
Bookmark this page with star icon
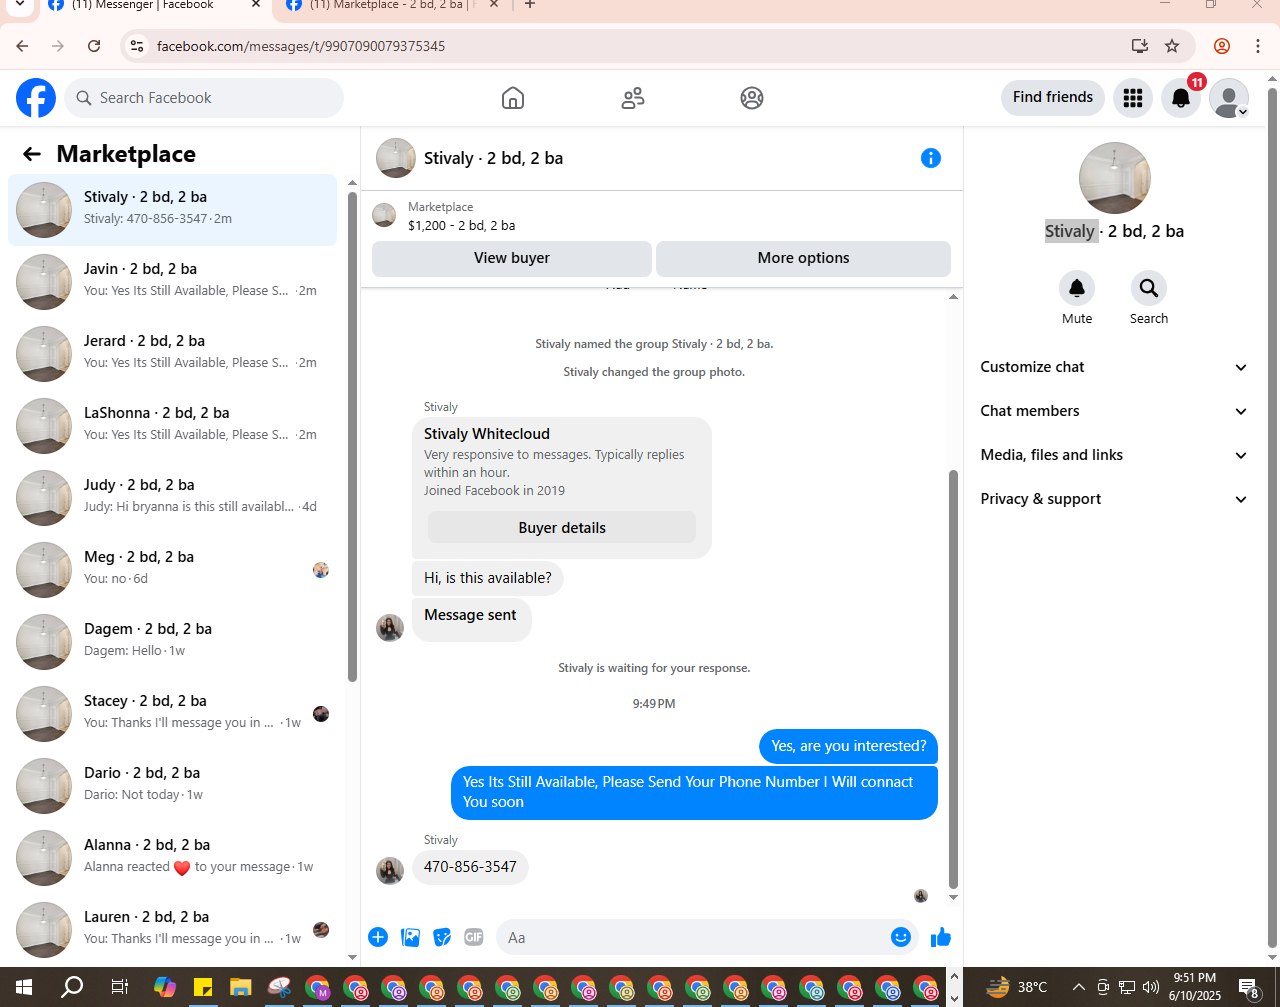(1172, 46)
